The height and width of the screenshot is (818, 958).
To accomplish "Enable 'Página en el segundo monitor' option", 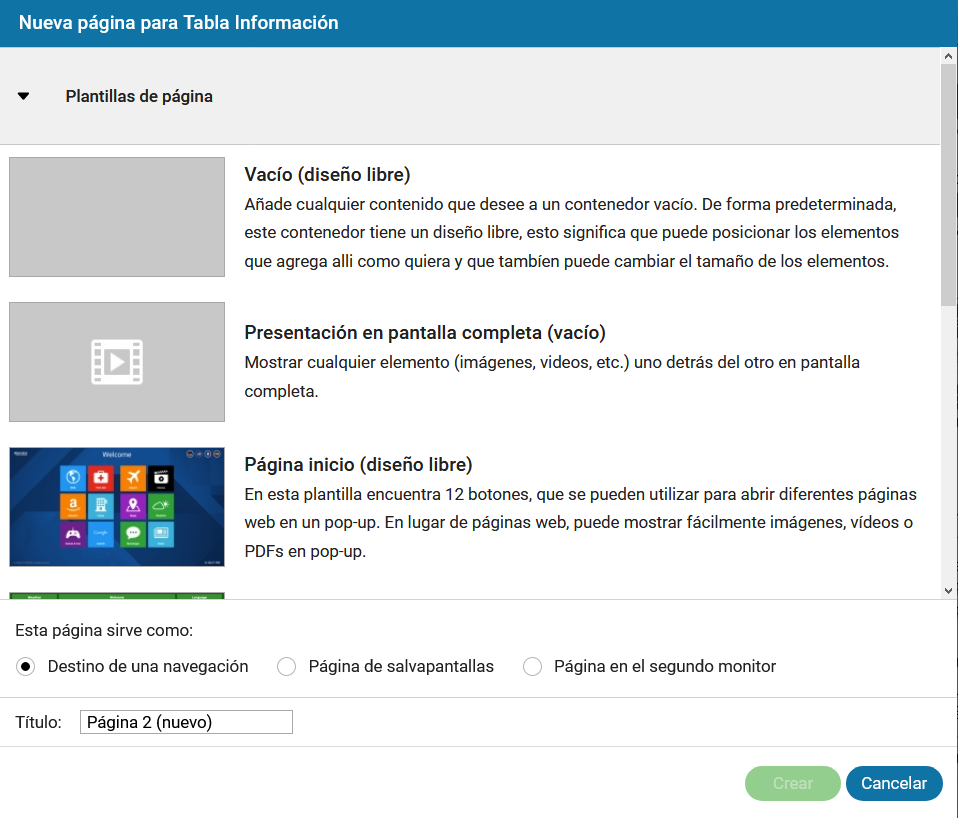I will click(533, 666).
